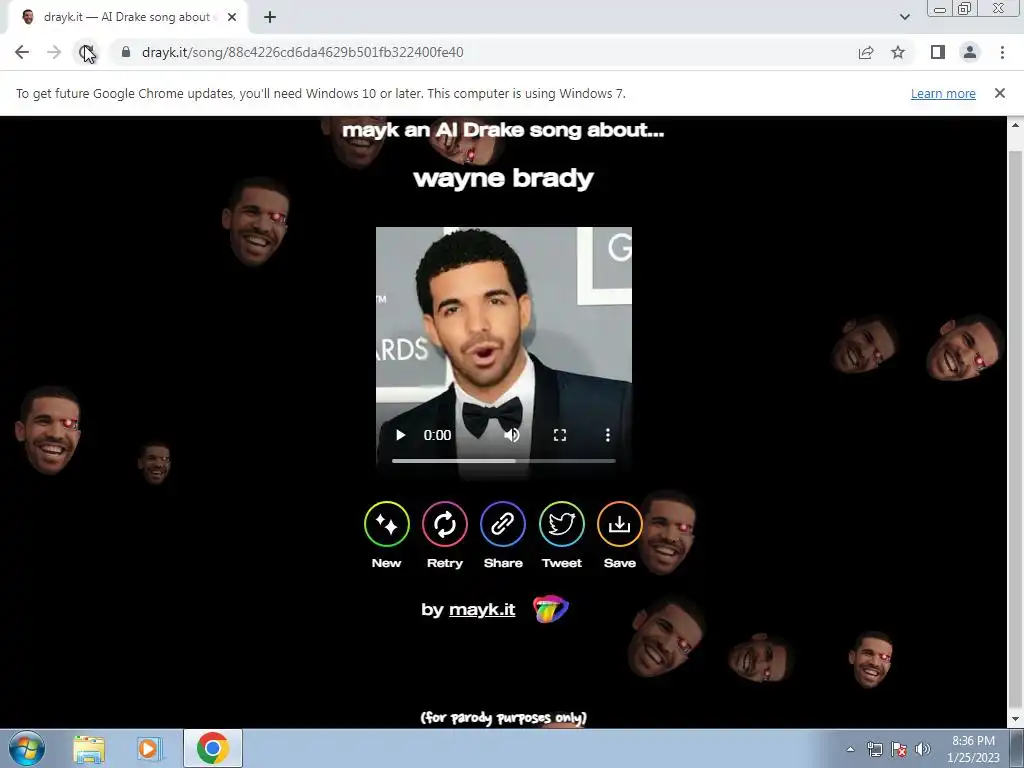
Task: Click the New song sparkle icon
Action: point(387,524)
